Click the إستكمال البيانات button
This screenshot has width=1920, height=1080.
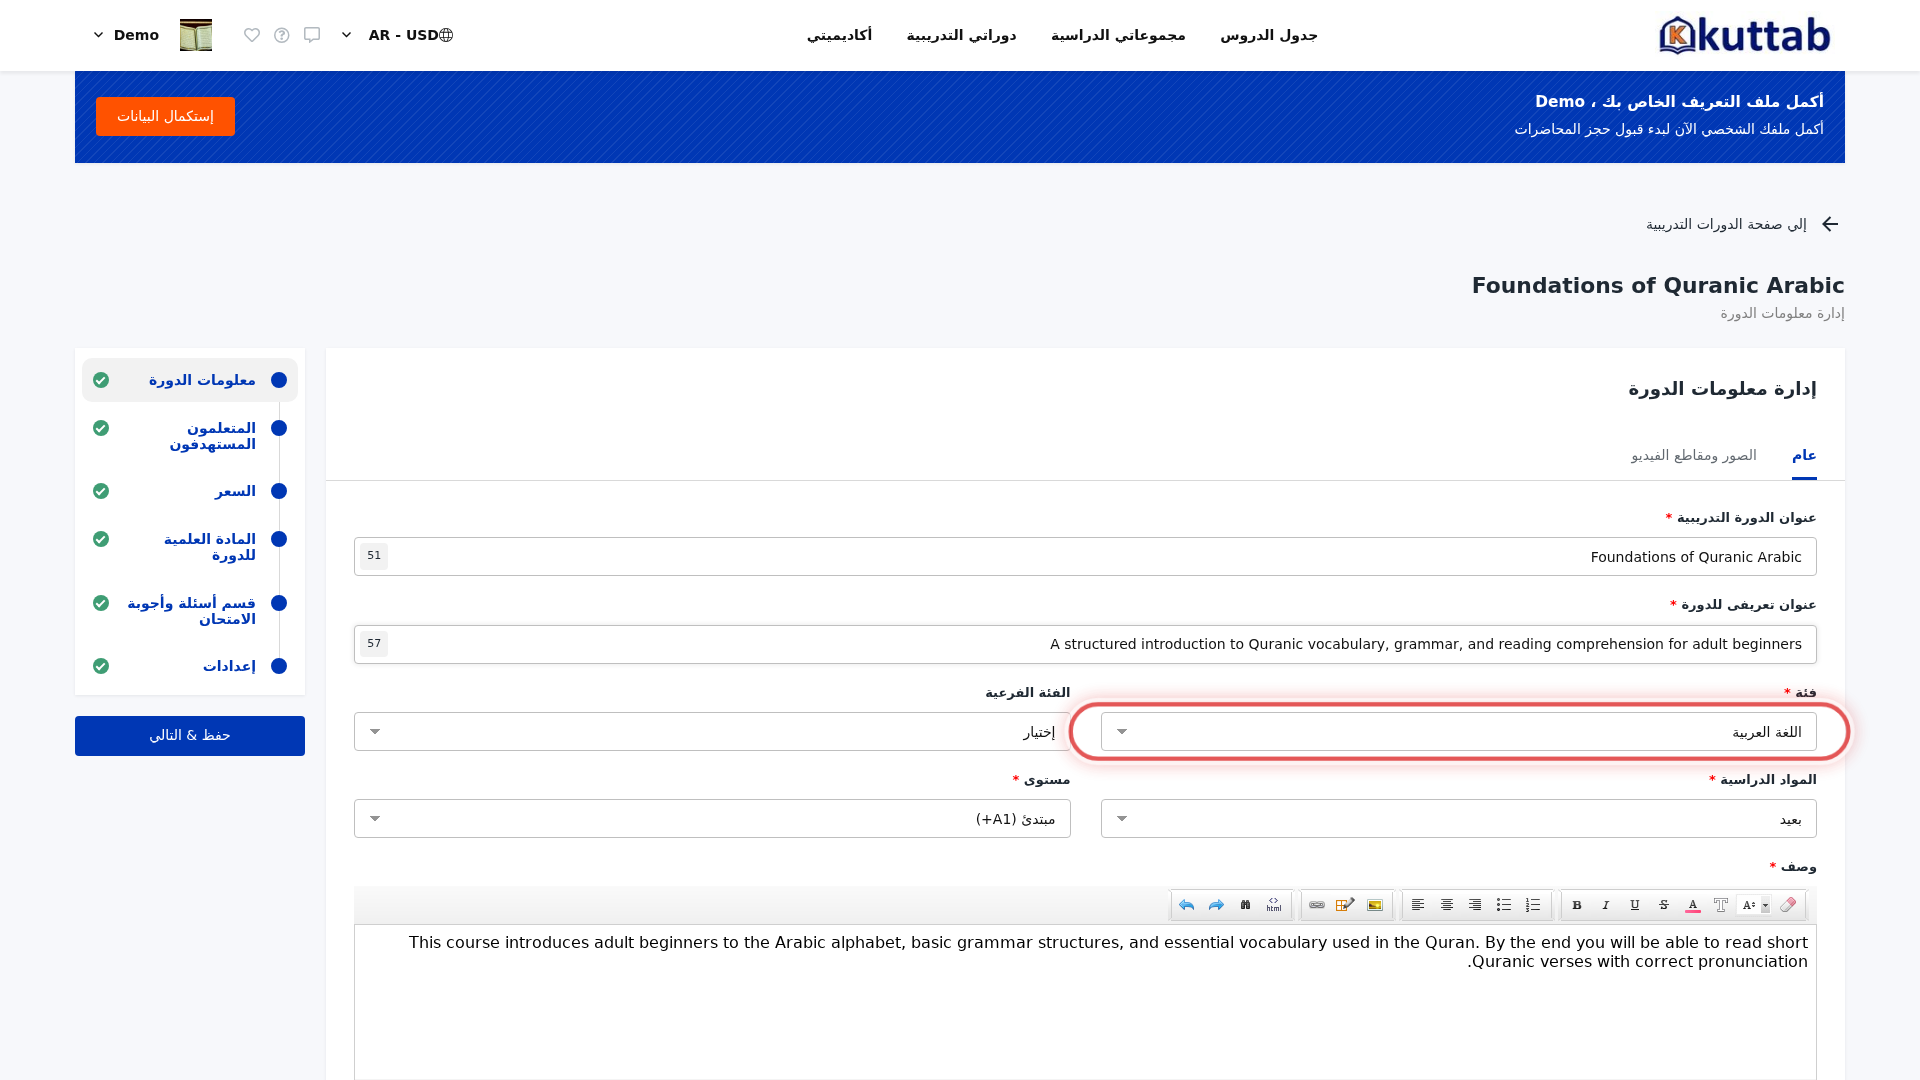pyautogui.click(x=165, y=116)
